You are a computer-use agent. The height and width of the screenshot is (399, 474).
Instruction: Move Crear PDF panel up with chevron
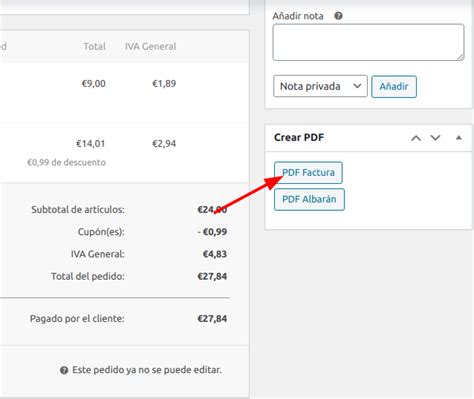[x=416, y=138]
